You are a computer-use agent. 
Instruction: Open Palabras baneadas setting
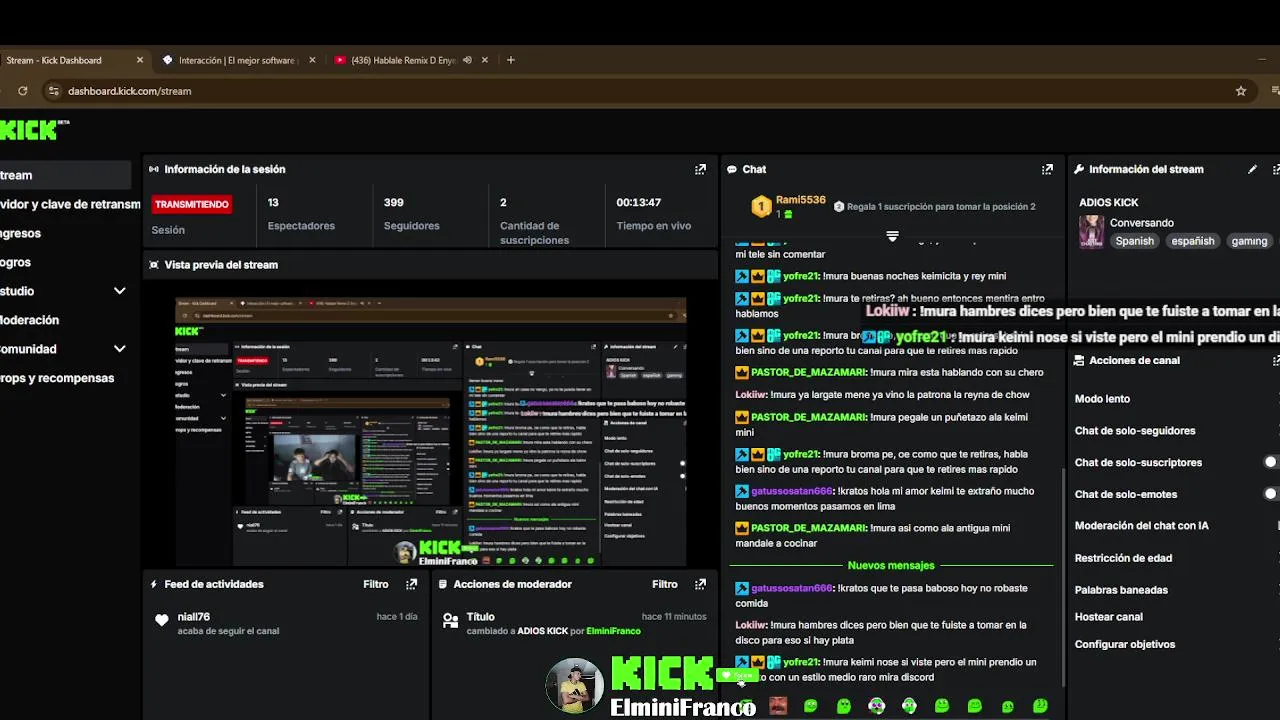[x=1121, y=590]
